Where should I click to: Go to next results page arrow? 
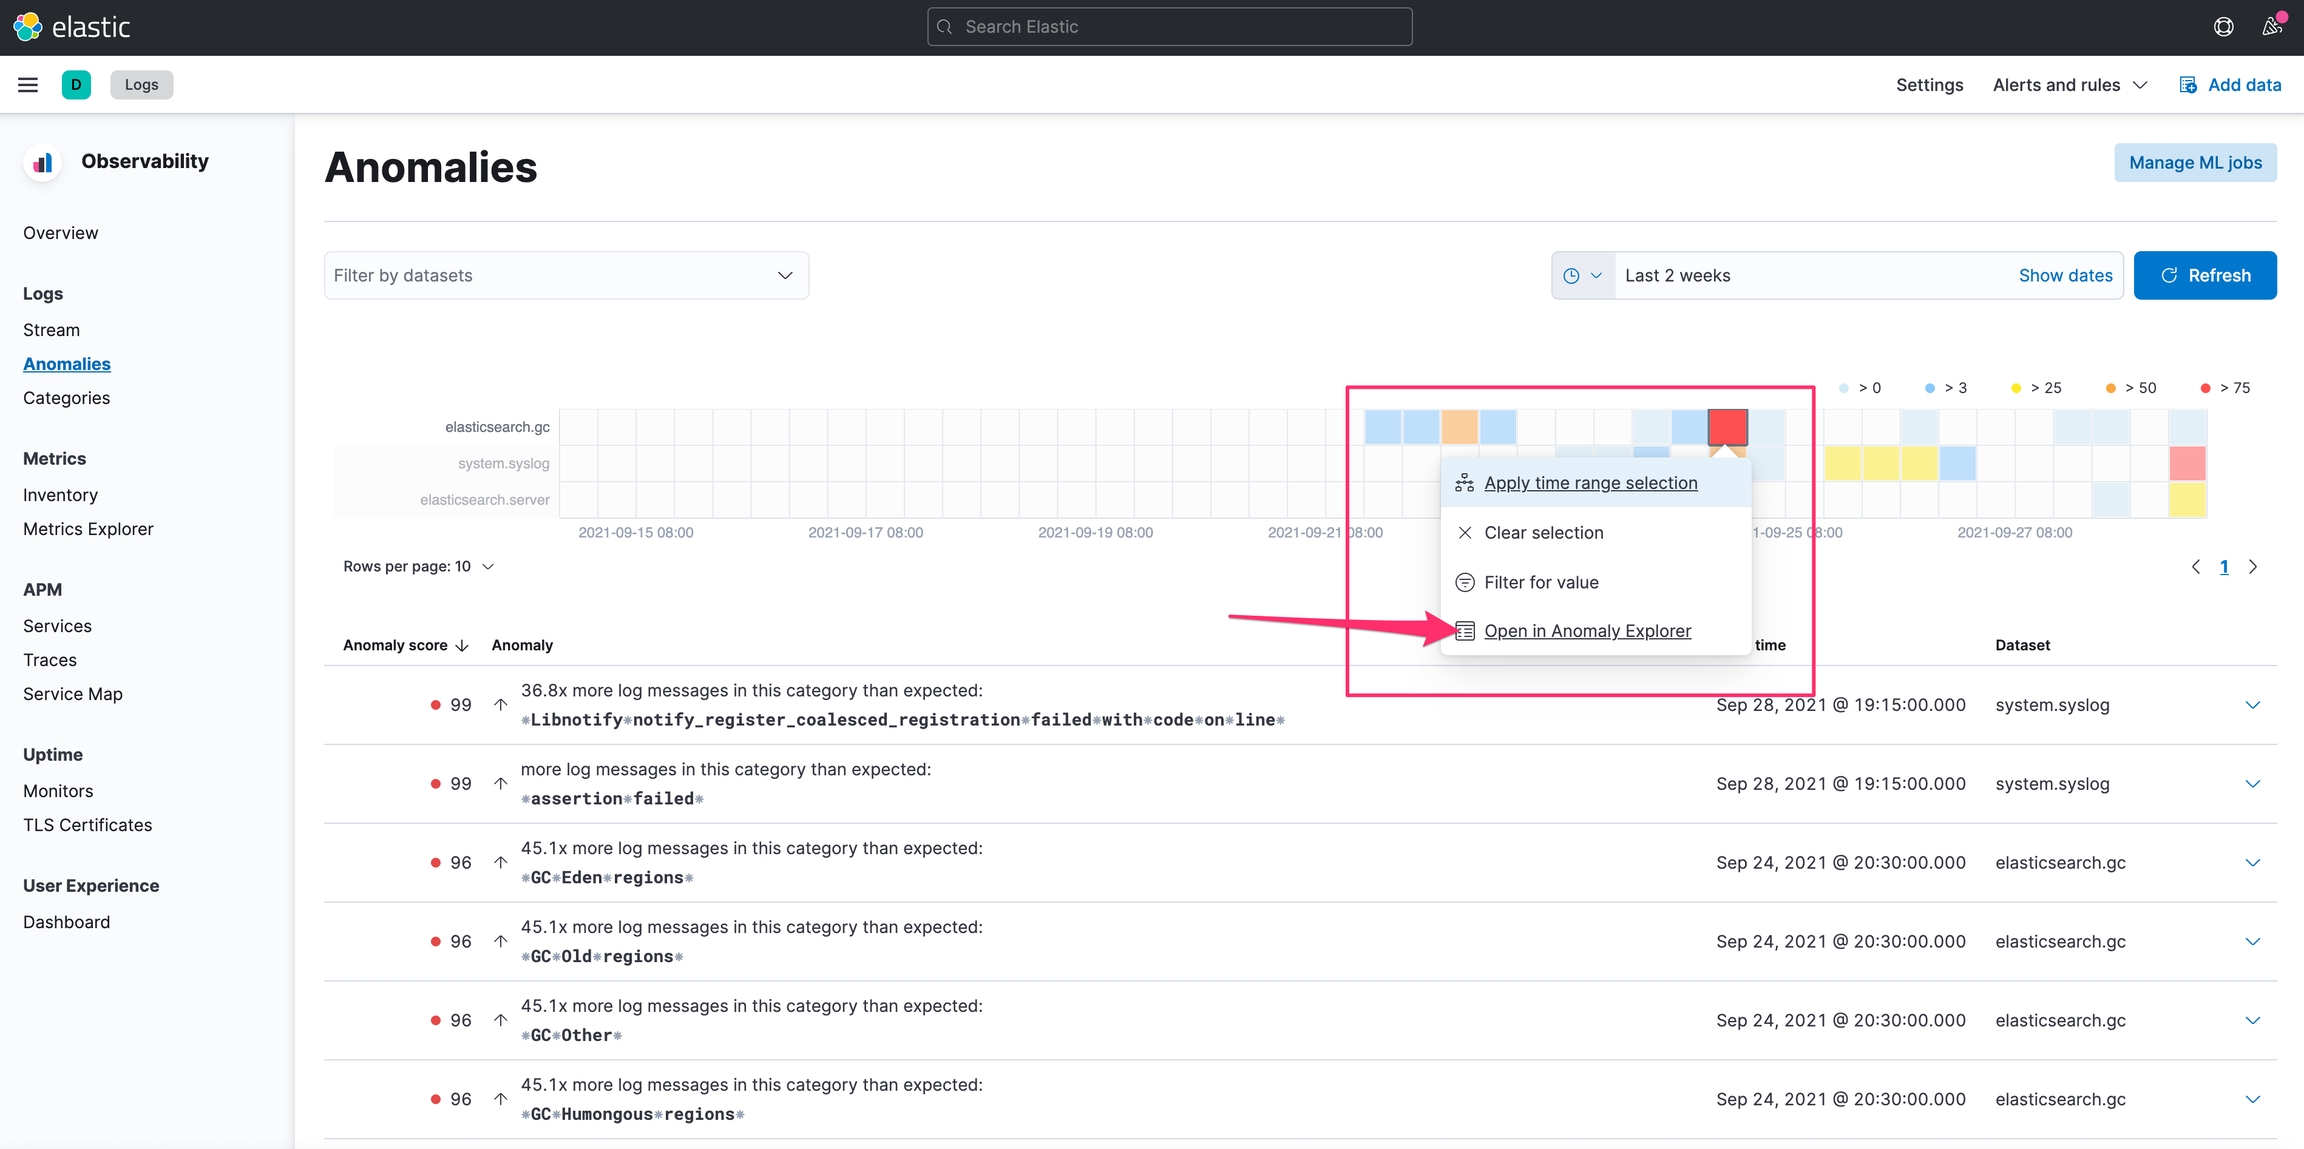2253,567
